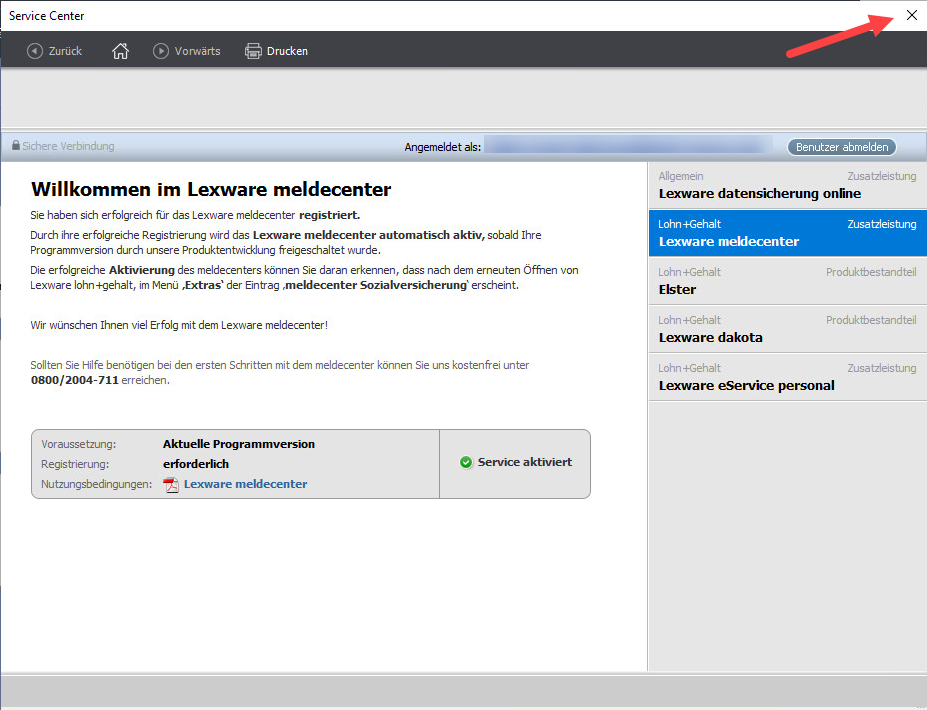Click heading 'Willkommen im Lexware meldecenter'
Image resolution: width=927 pixels, height=710 pixels.
211,189
